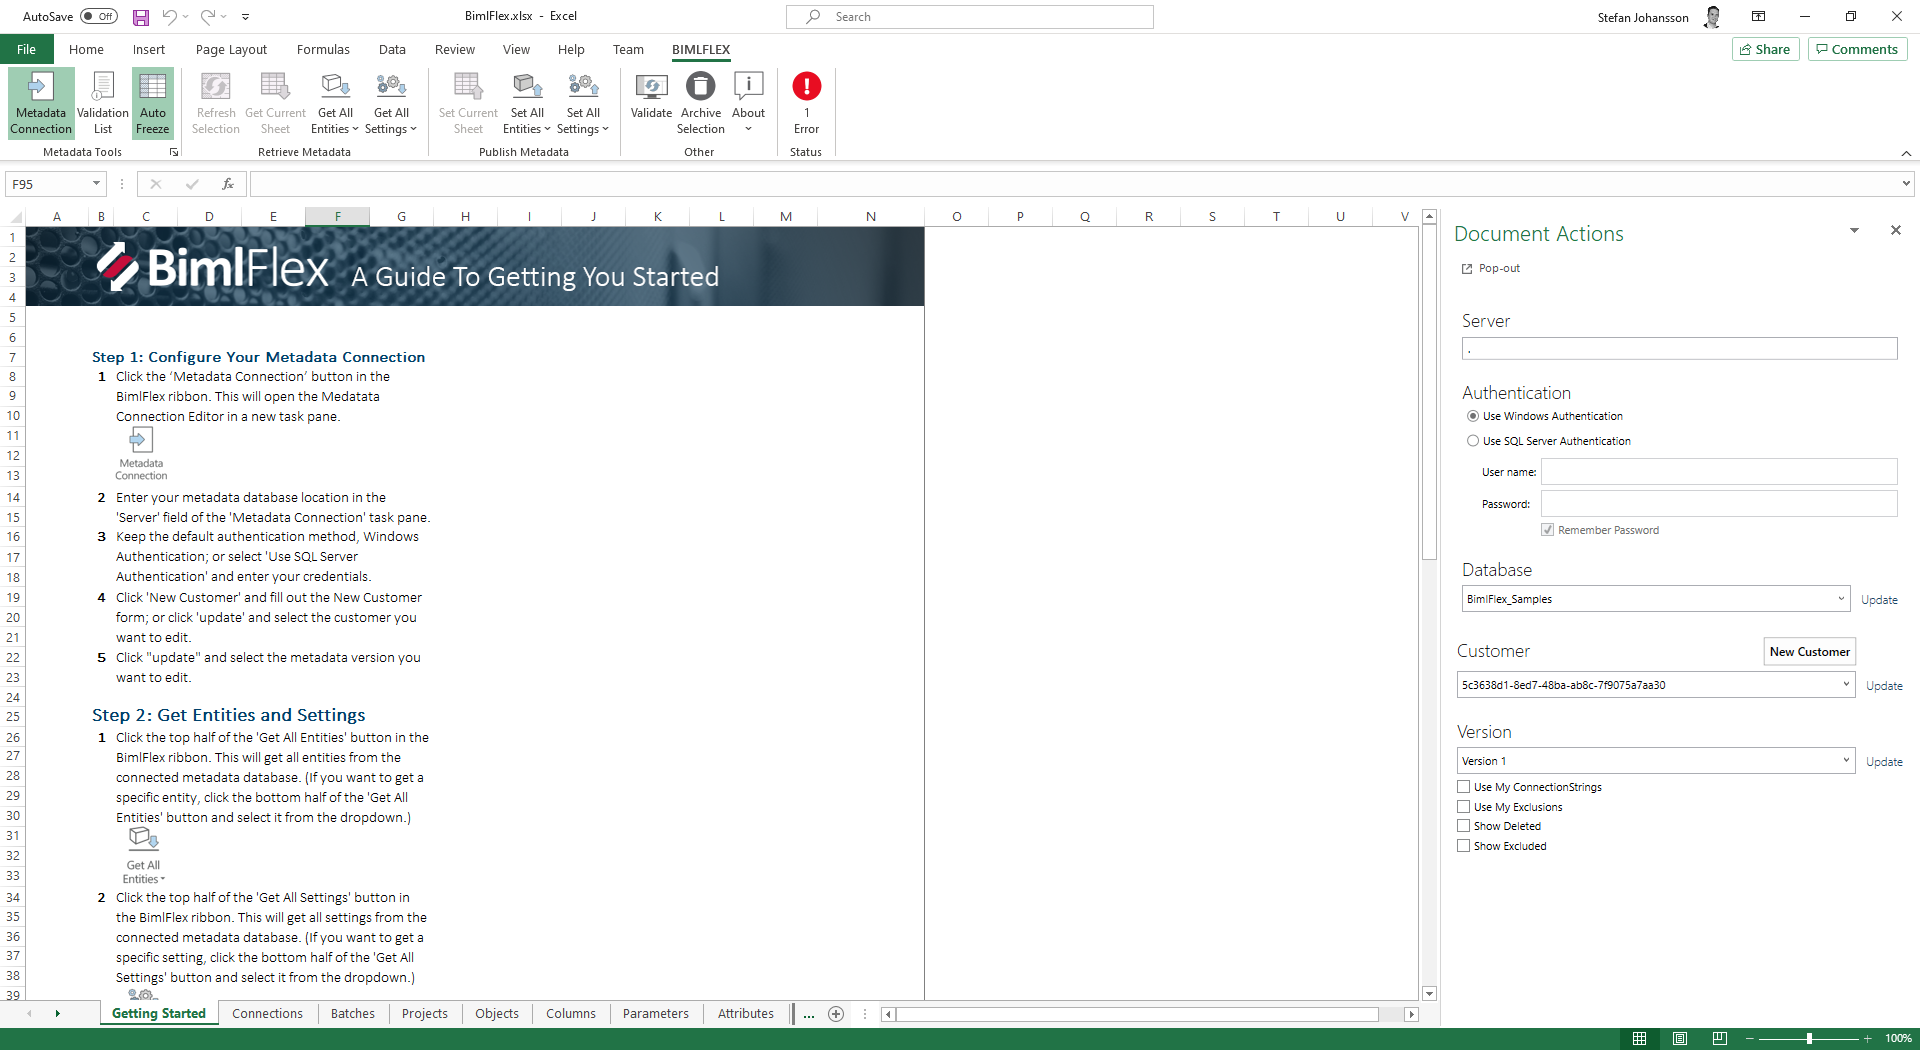Uncheck Remember Password

point(1548,530)
